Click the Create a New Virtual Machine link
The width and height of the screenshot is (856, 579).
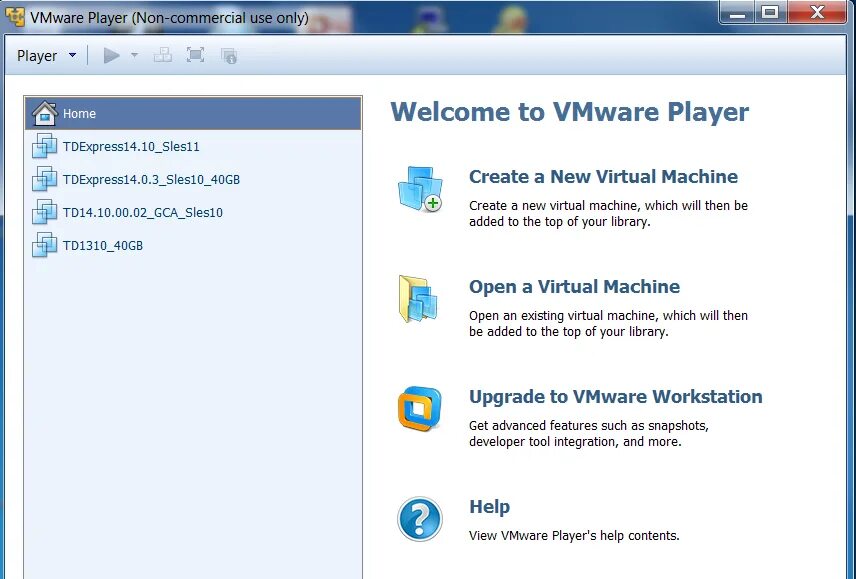603,177
